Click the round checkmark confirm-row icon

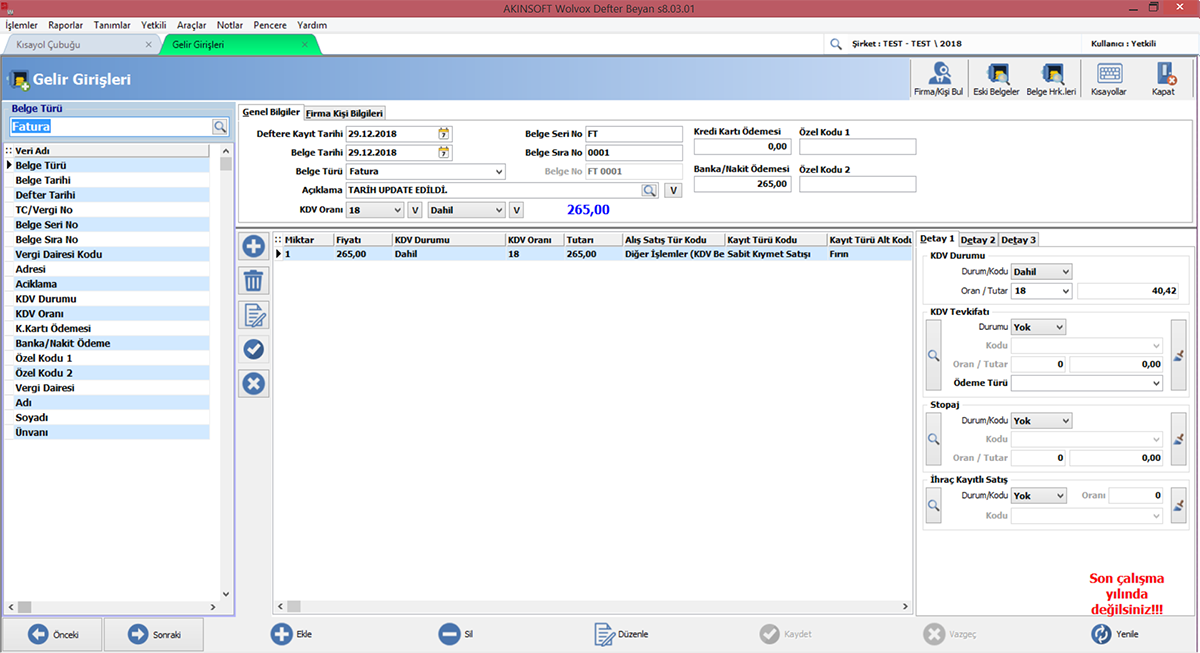coord(254,349)
